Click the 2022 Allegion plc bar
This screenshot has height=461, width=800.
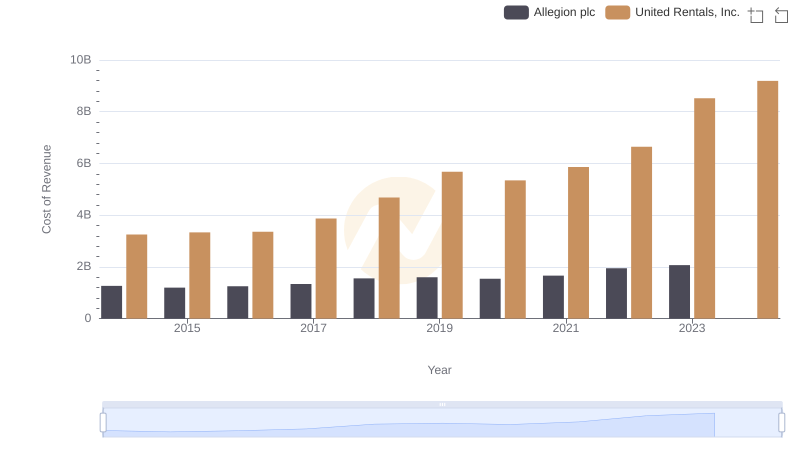616,294
